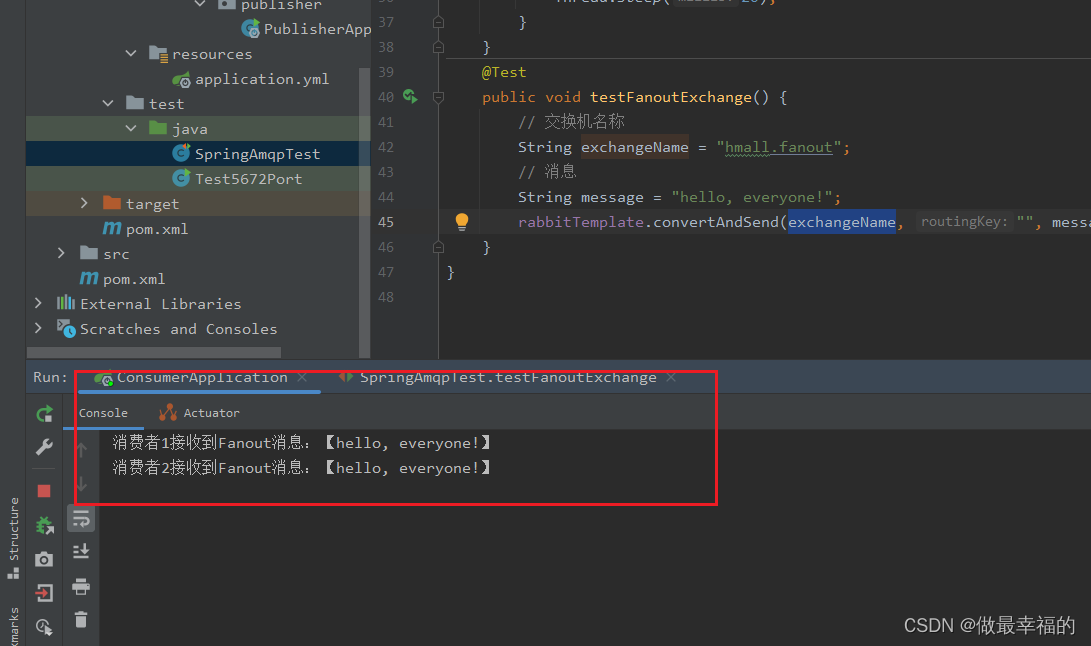The height and width of the screenshot is (646, 1091).
Task: Open run configuration wrench icon
Action: (45, 447)
